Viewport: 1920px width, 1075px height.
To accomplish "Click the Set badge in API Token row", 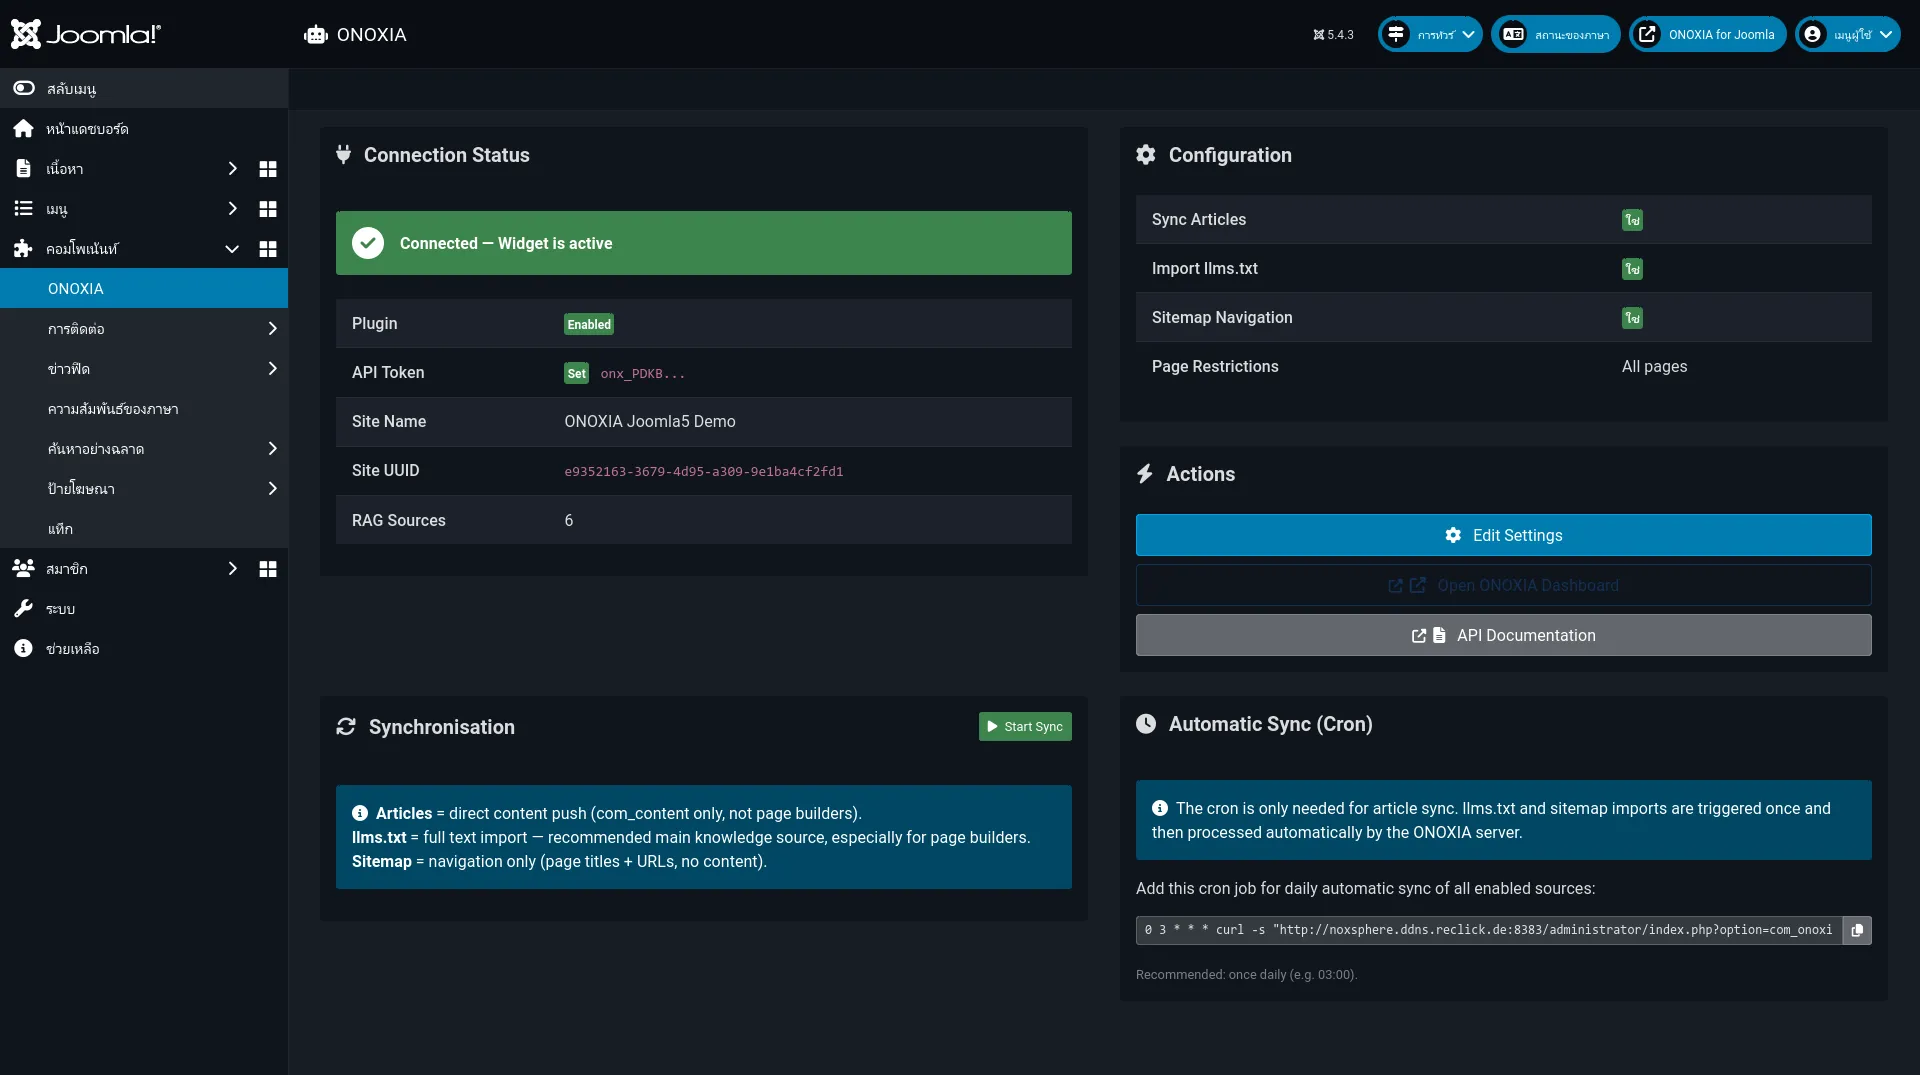I will pos(576,373).
